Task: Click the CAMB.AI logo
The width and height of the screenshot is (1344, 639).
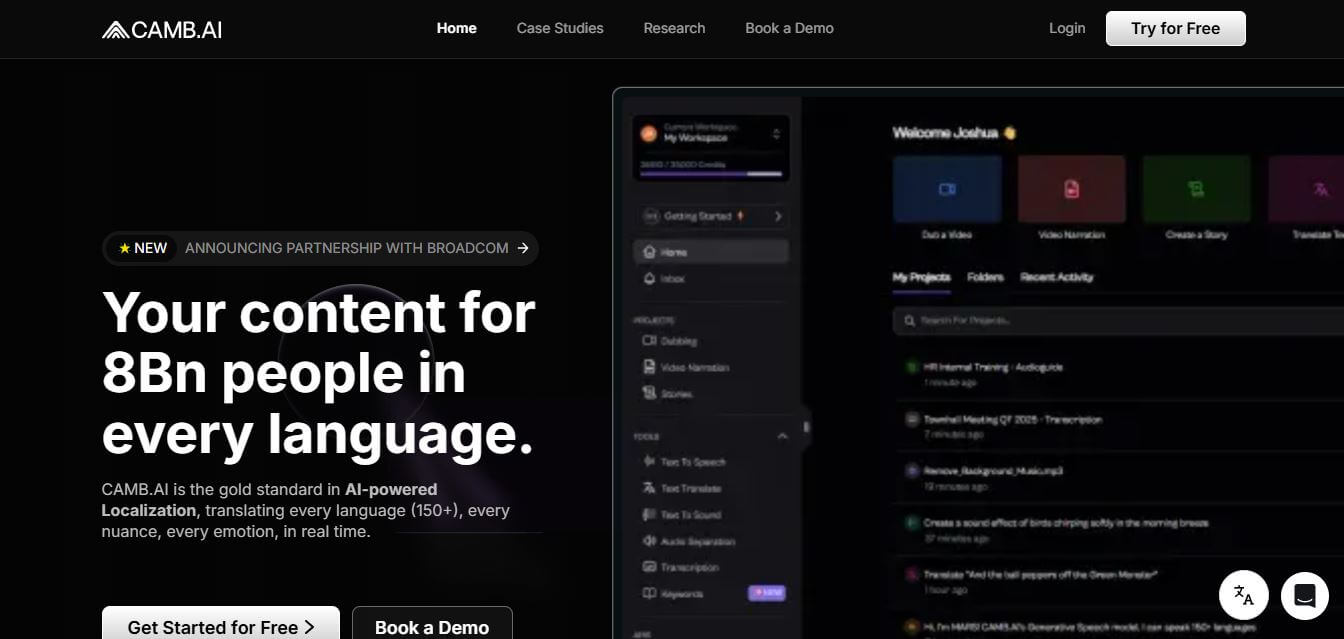Action: [162, 29]
